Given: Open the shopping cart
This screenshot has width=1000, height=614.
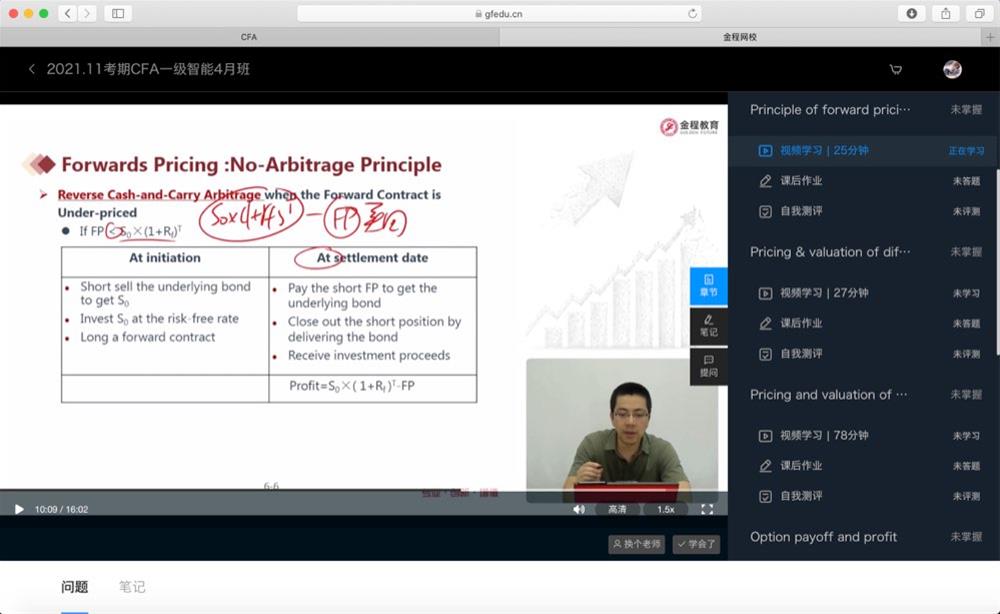Looking at the screenshot, I should (896, 69).
